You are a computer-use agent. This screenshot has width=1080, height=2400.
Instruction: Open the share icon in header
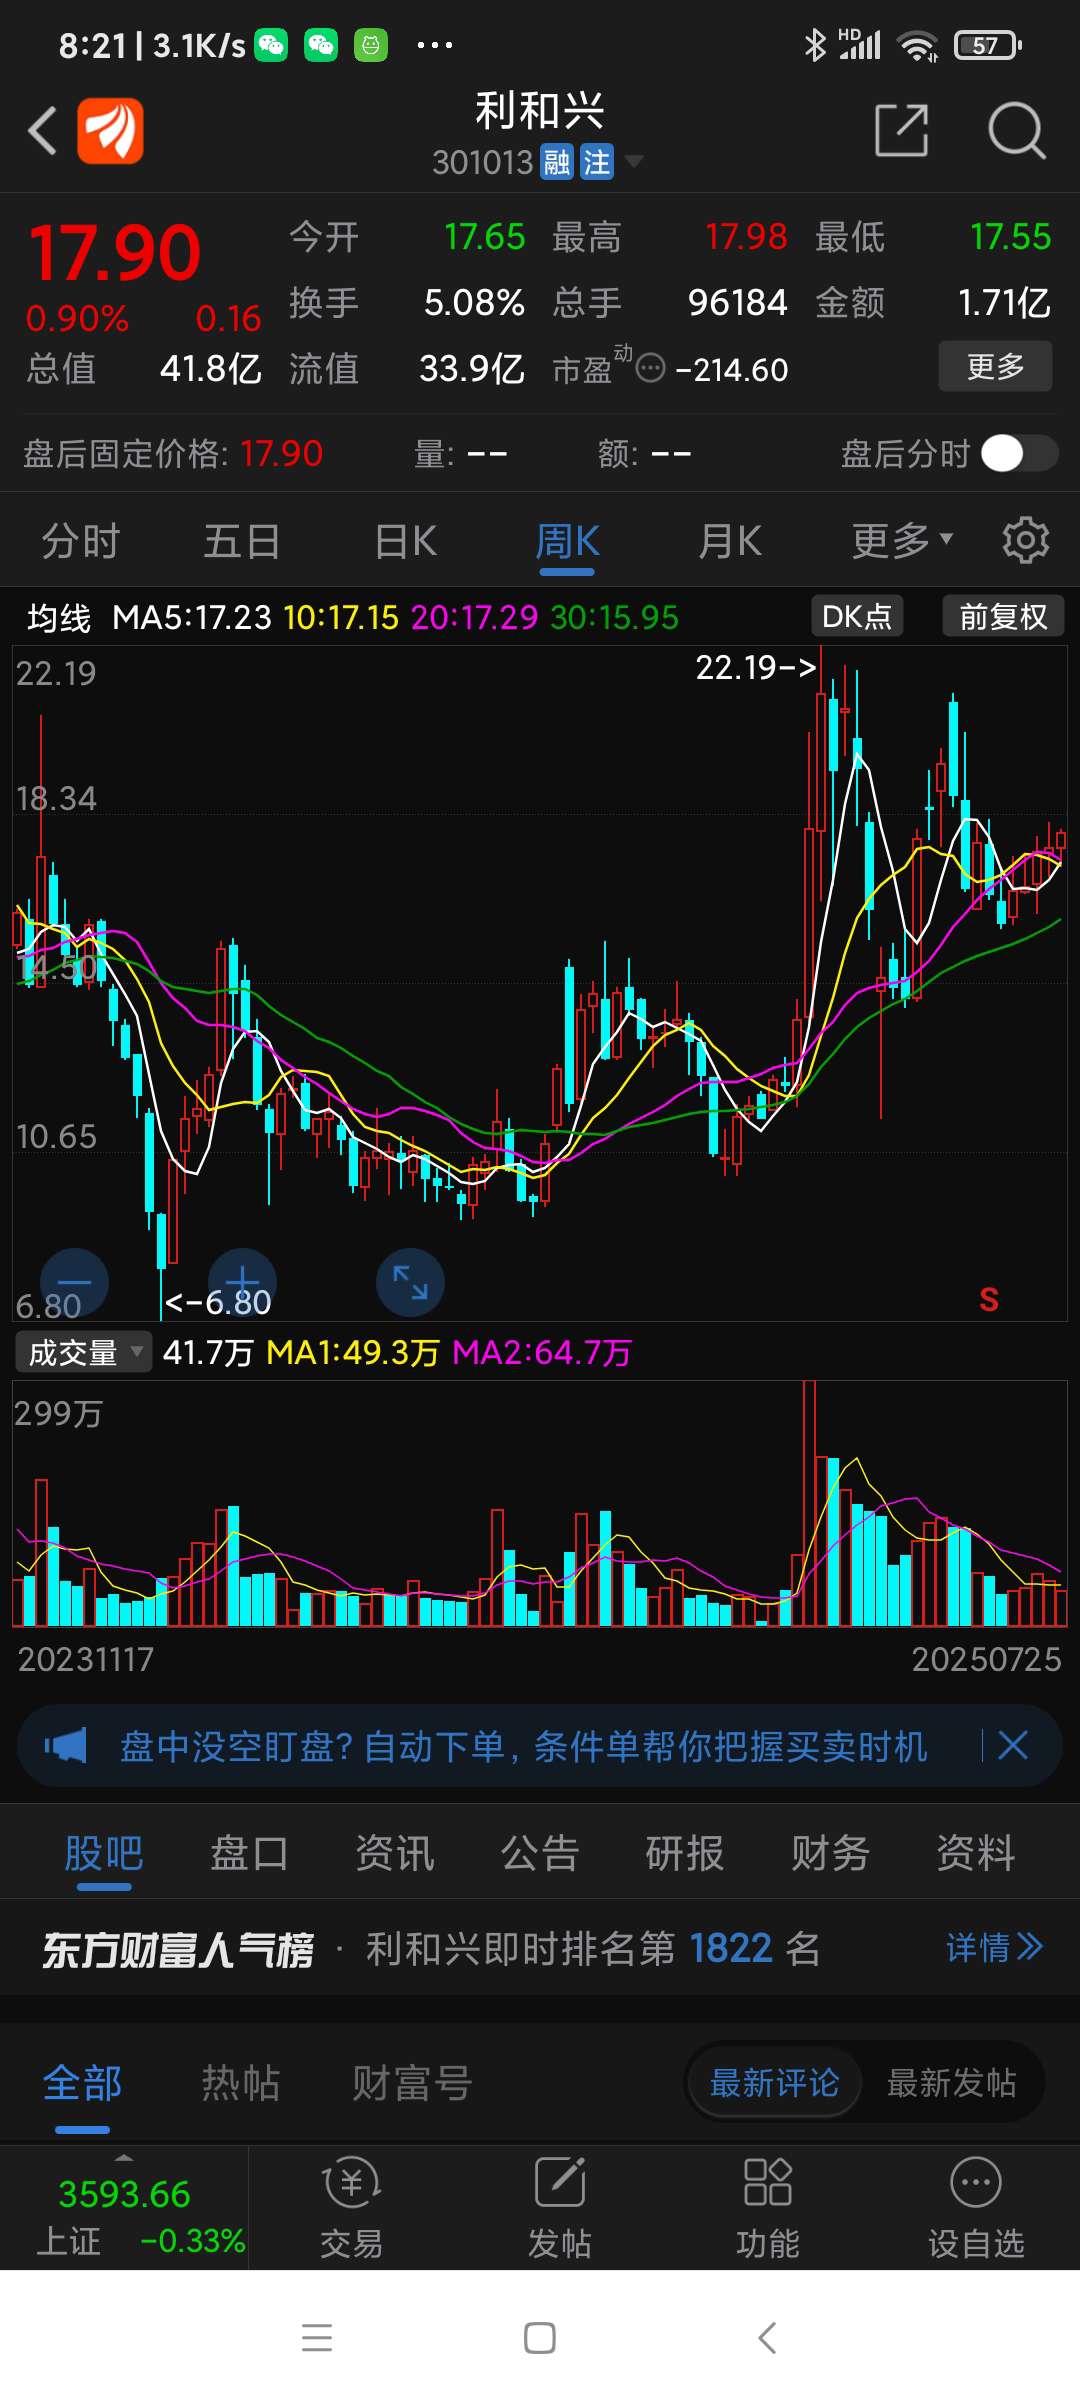tap(902, 130)
